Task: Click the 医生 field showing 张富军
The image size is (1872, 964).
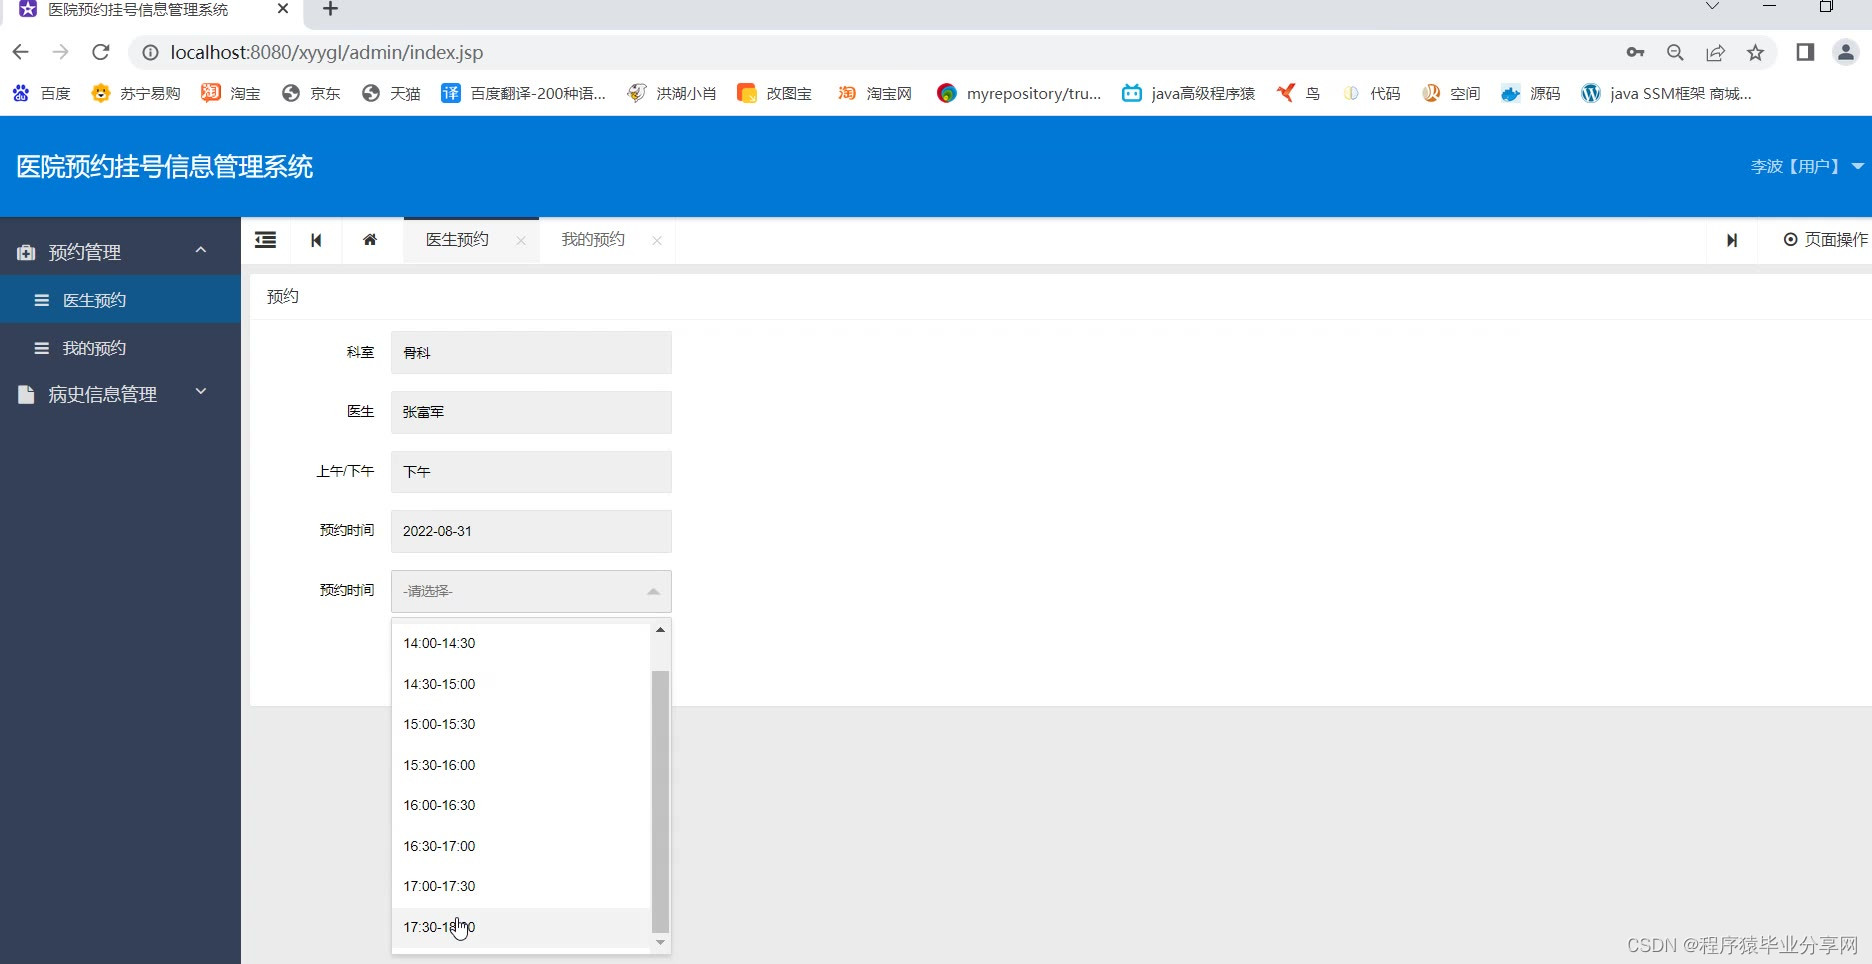Action: click(531, 412)
